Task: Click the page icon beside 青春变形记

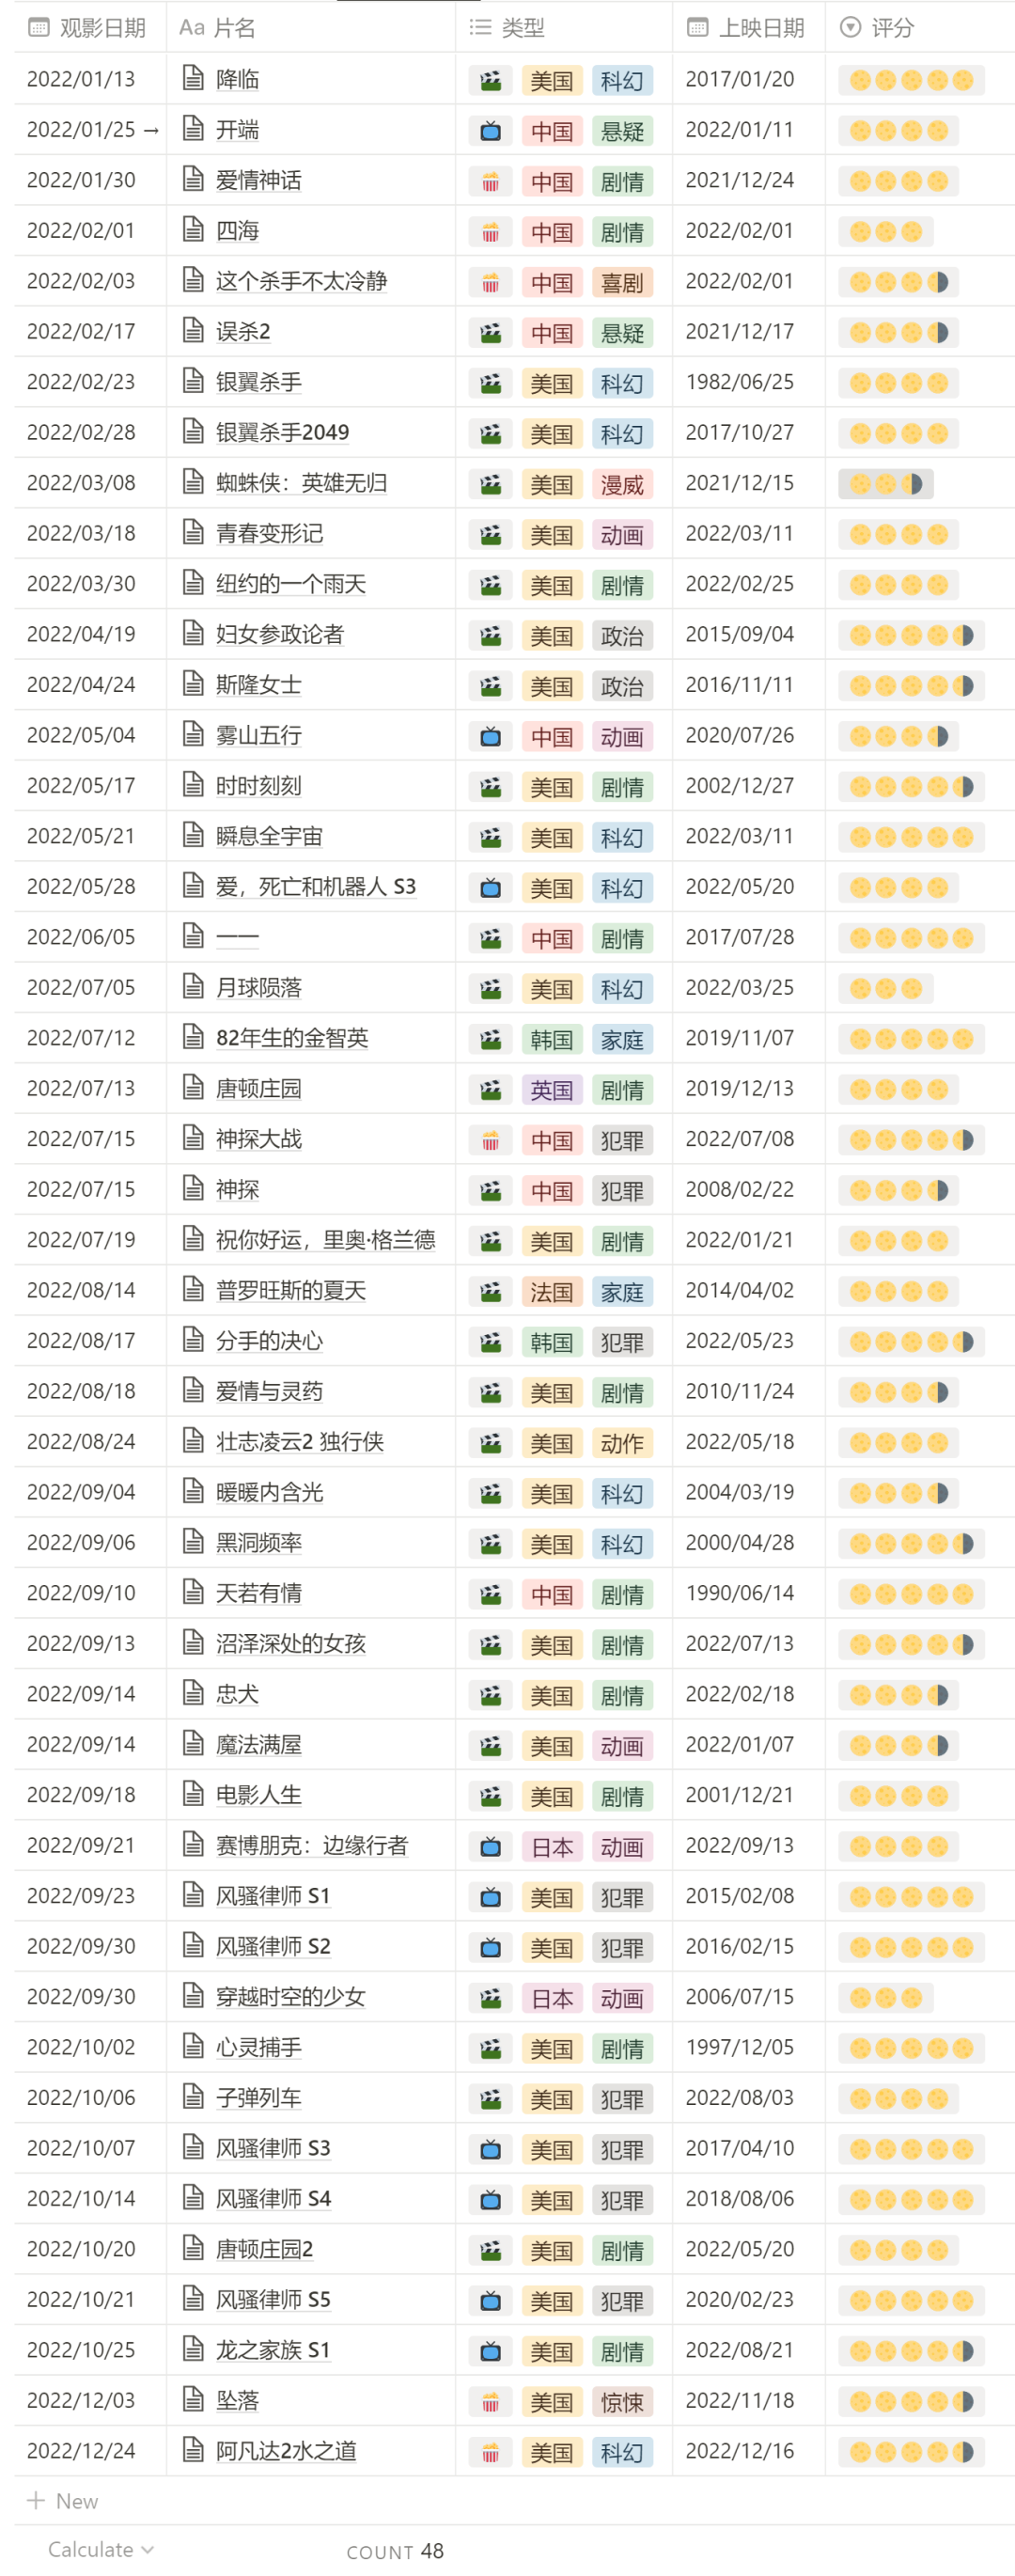Action: coord(193,532)
